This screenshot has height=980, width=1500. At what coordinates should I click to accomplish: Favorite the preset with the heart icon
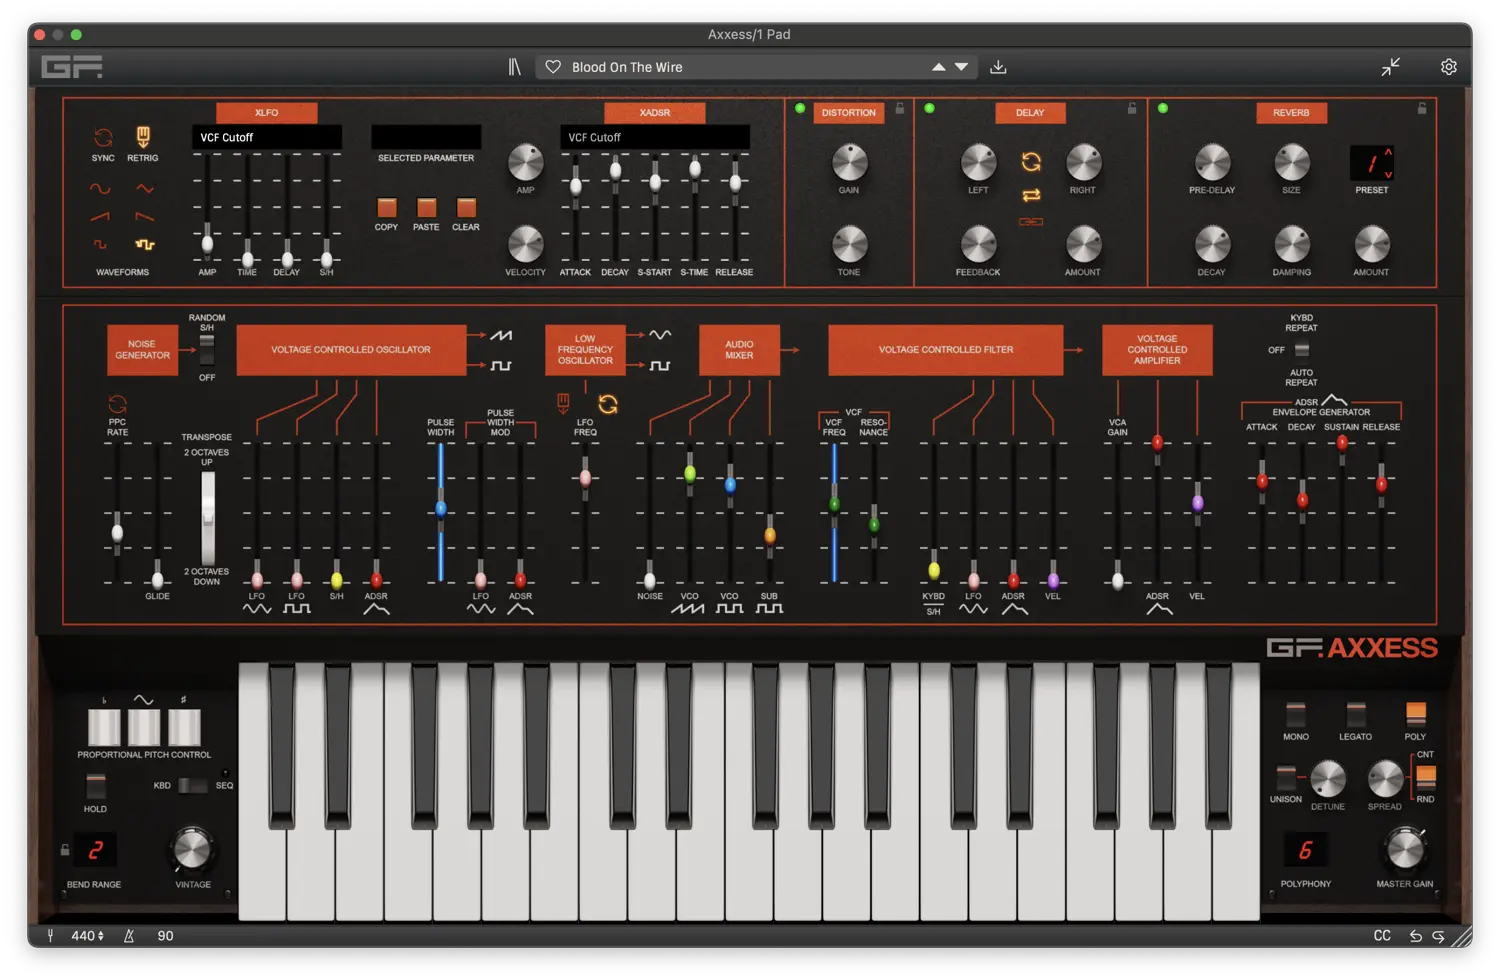point(553,67)
